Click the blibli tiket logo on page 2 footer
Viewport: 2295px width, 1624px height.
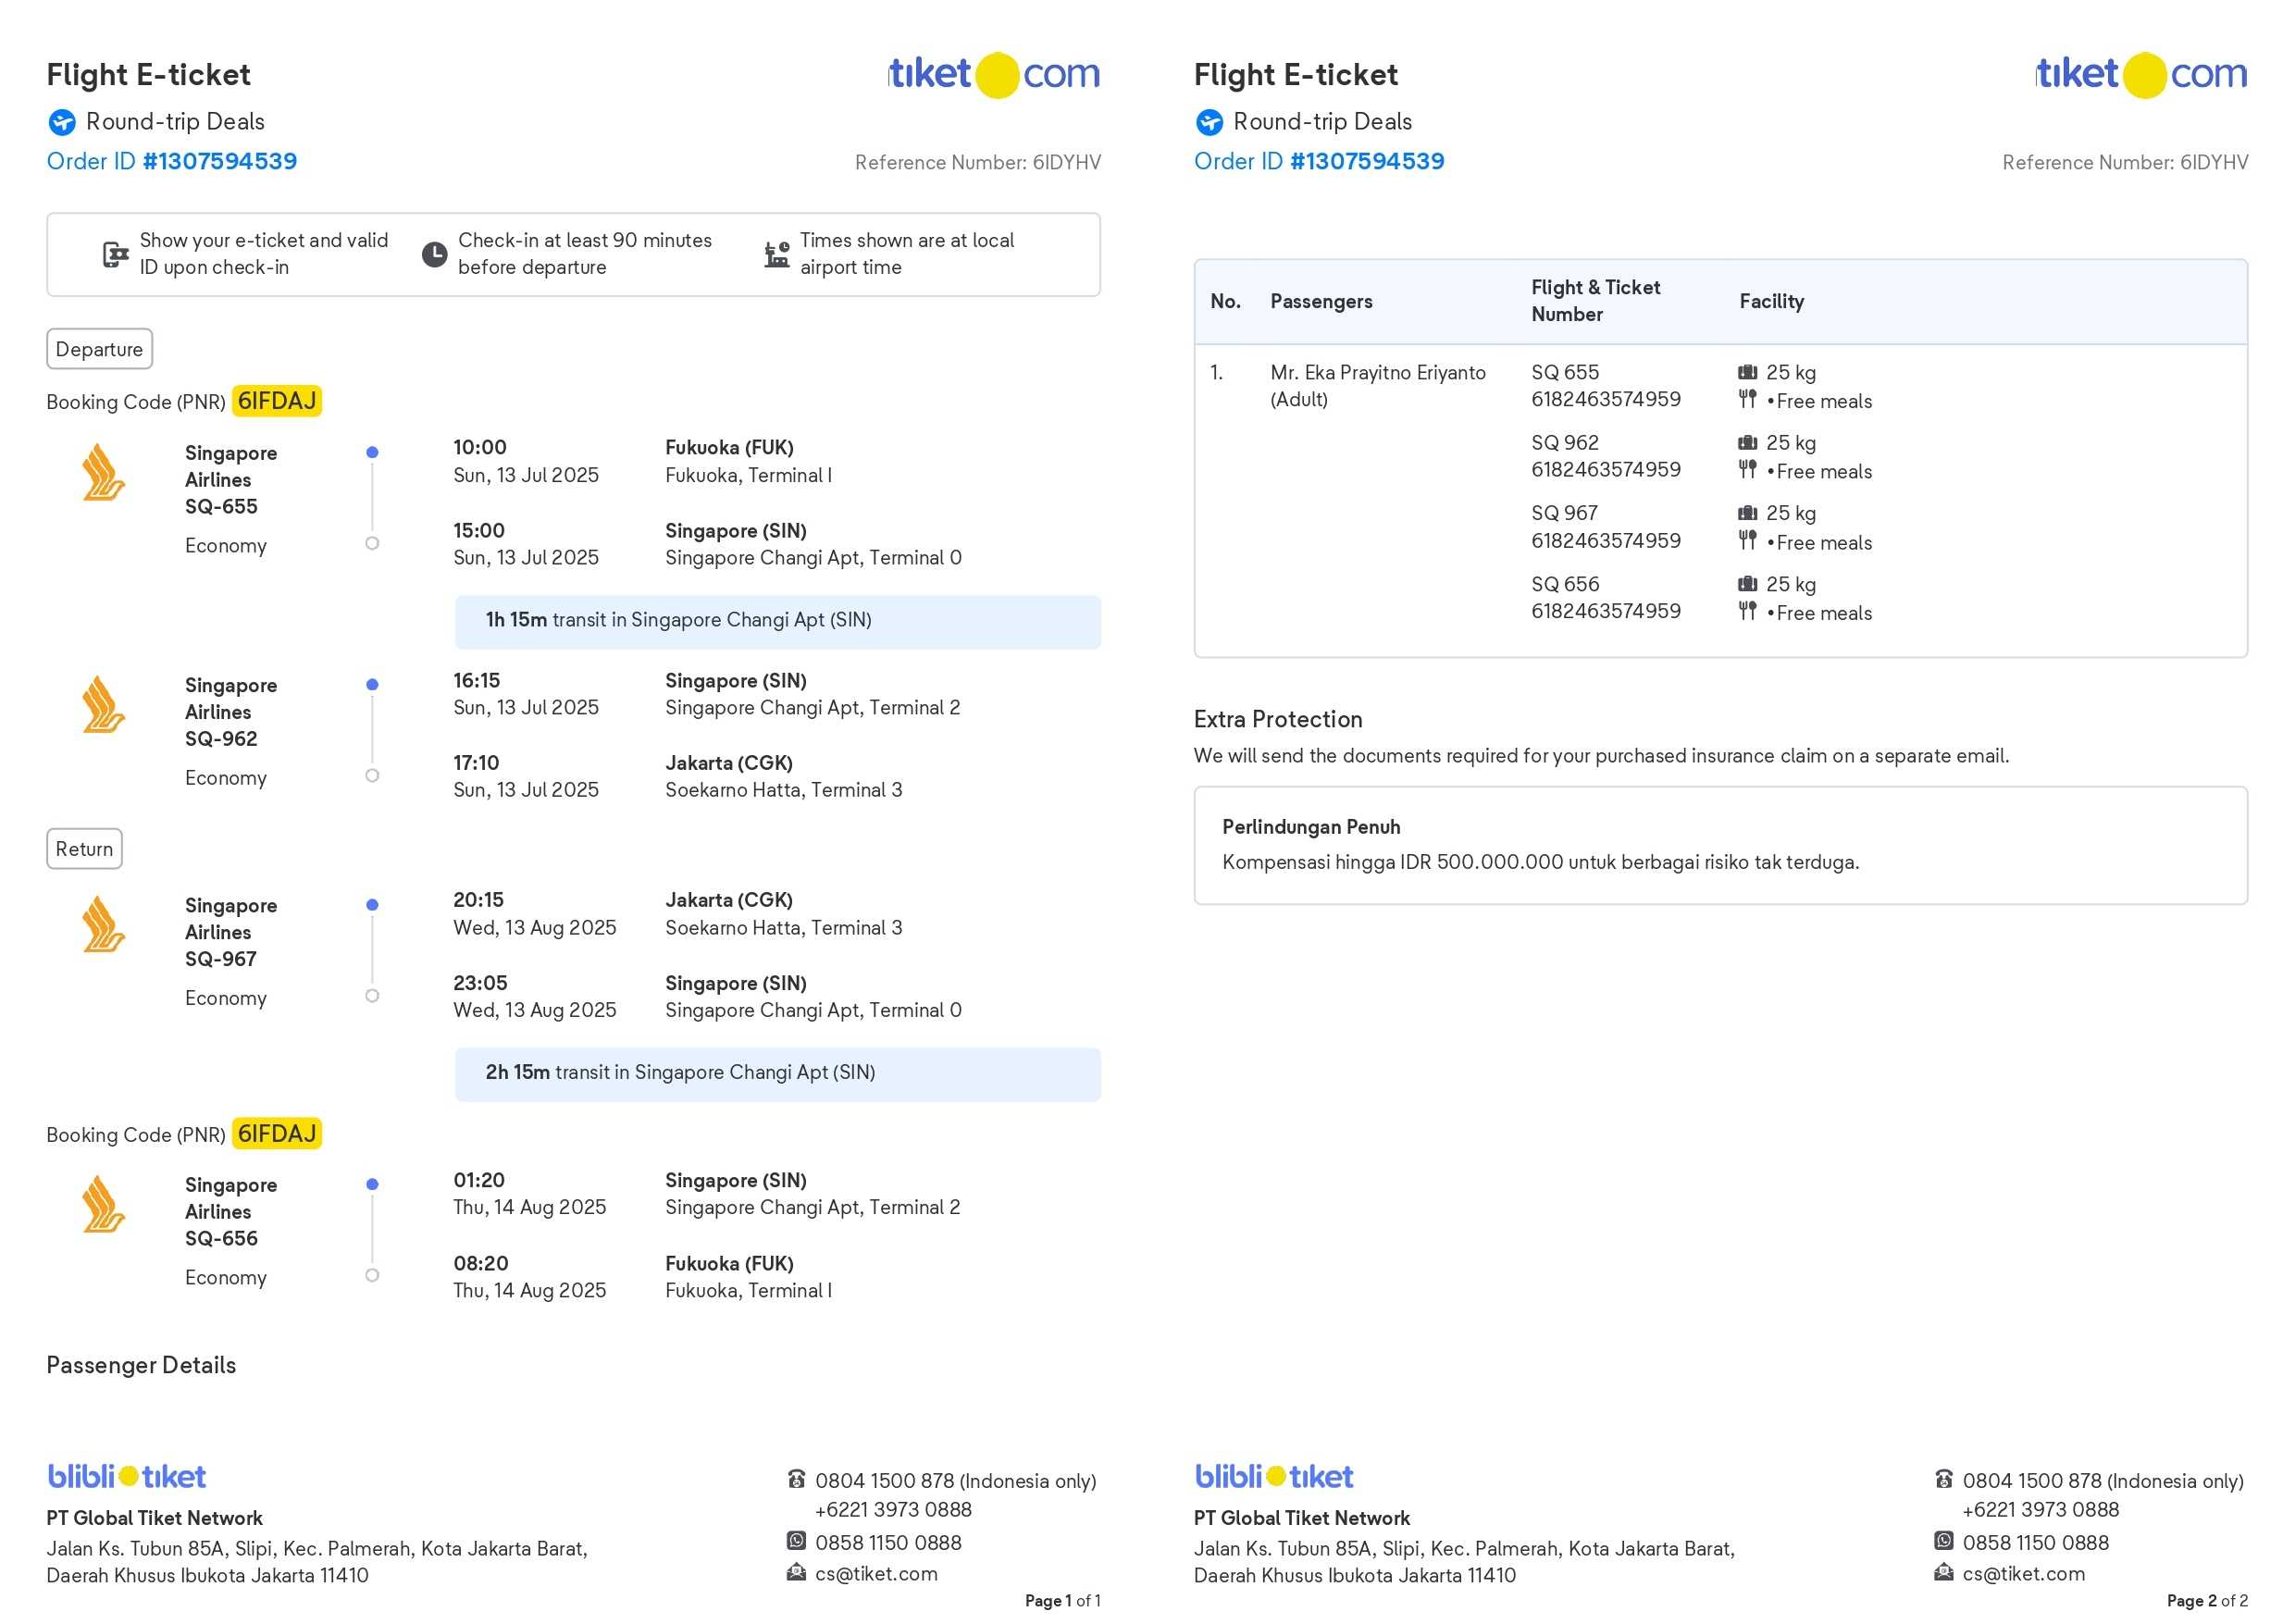coord(1273,1476)
